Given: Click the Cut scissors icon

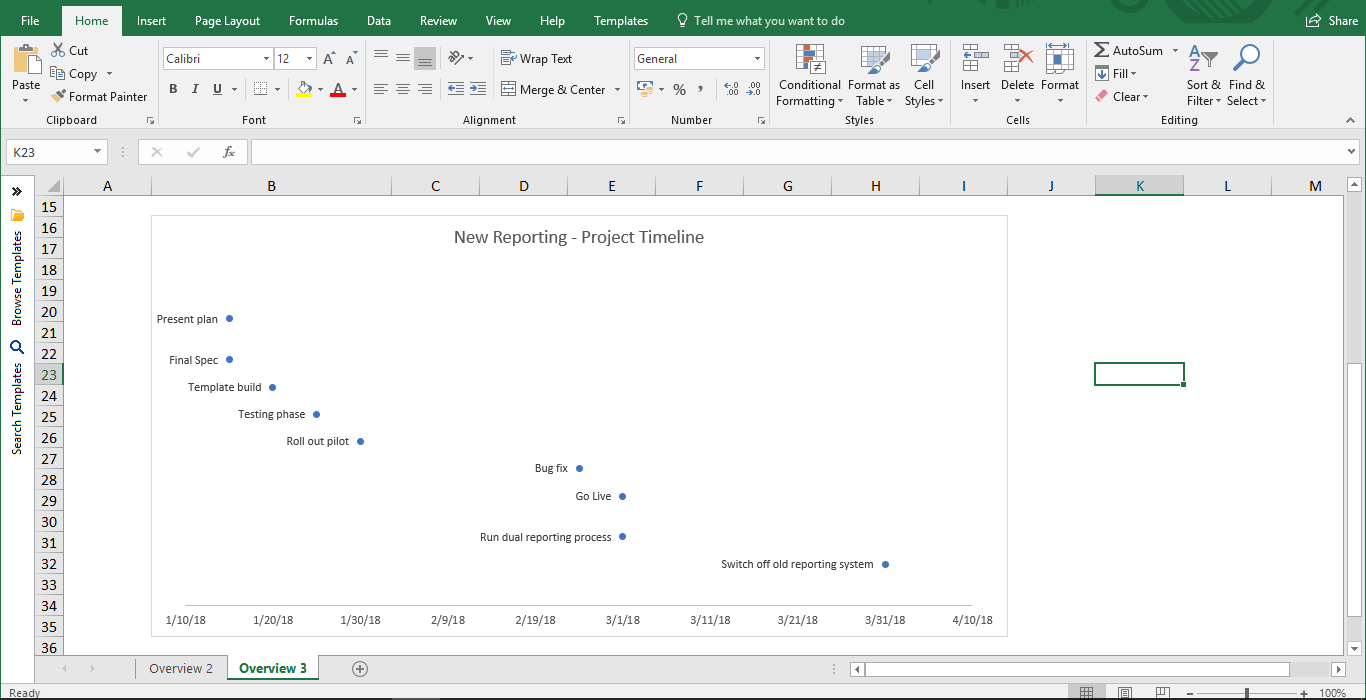Looking at the screenshot, I should coord(58,50).
